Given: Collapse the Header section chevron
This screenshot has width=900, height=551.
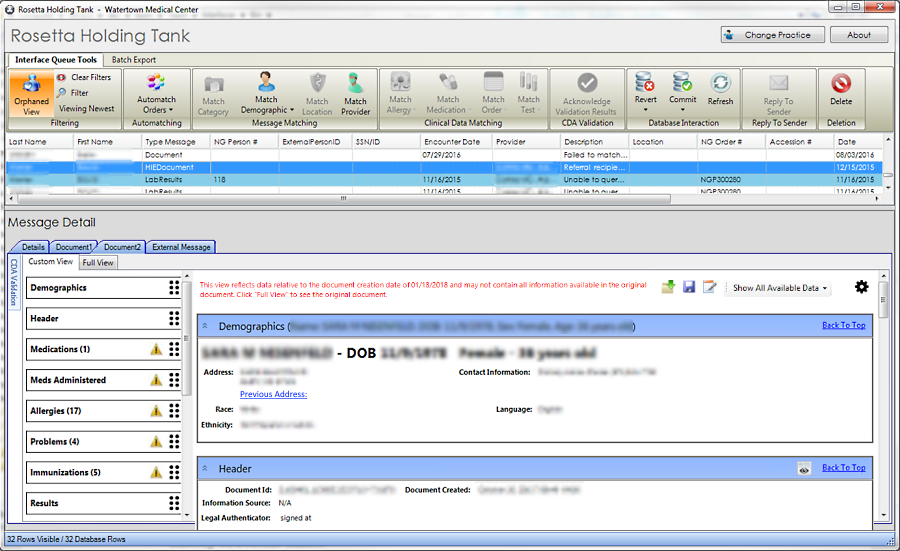Looking at the screenshot, I should click(205, 468).
